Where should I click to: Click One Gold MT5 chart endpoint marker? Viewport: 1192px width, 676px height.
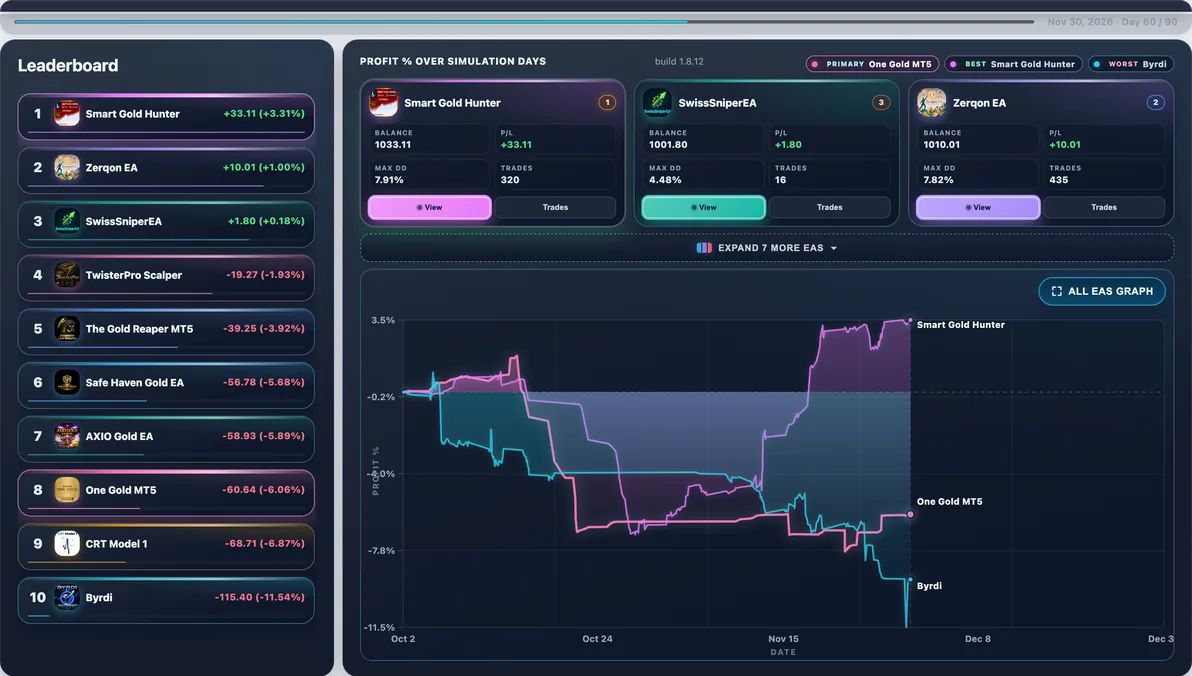pyautogui.click(x=910, y=515)
